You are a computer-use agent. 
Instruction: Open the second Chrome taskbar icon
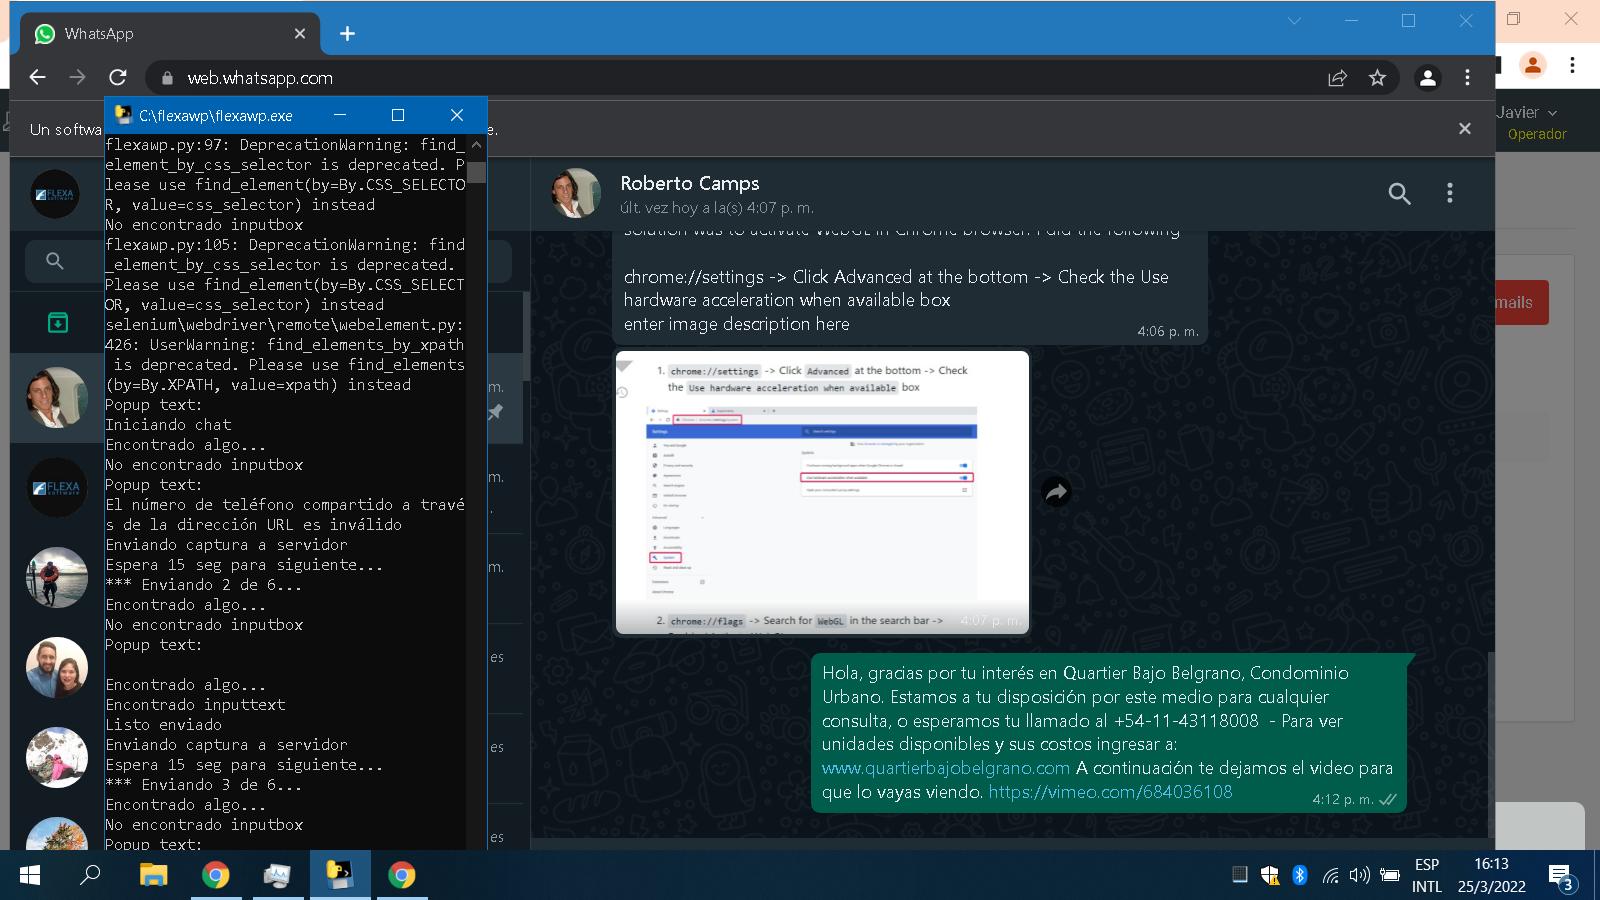pyautogui.click(x=402, y=875)
